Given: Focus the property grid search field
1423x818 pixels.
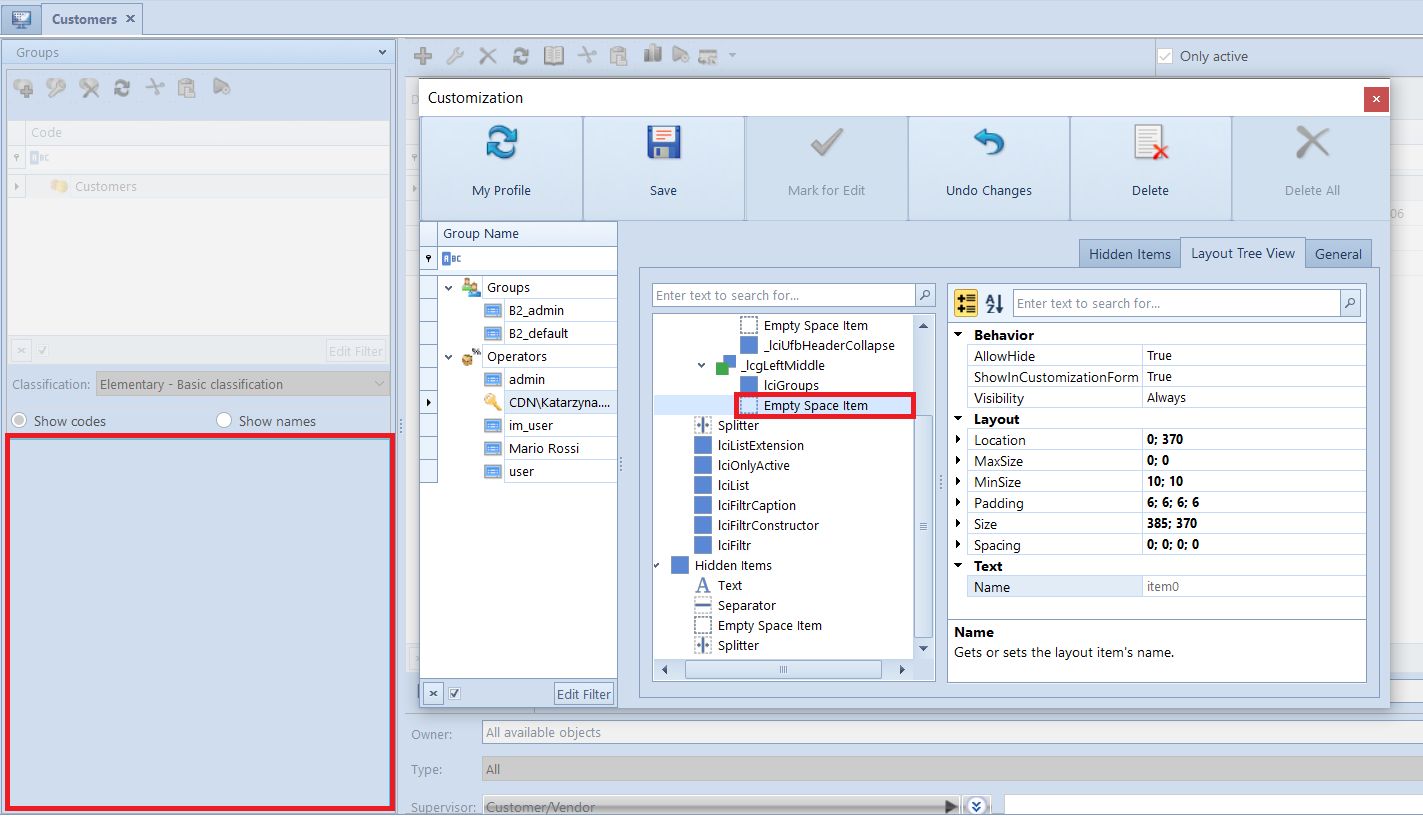Looking at the screenshot, I should tap(1177, 303).
